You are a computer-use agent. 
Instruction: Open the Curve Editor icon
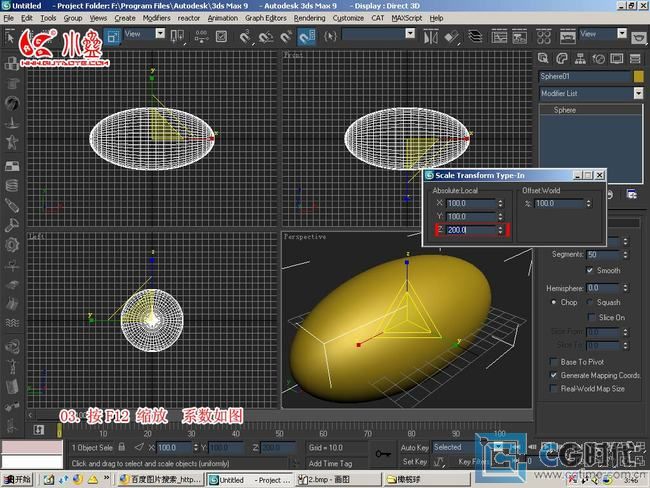(x=499, y=37)
